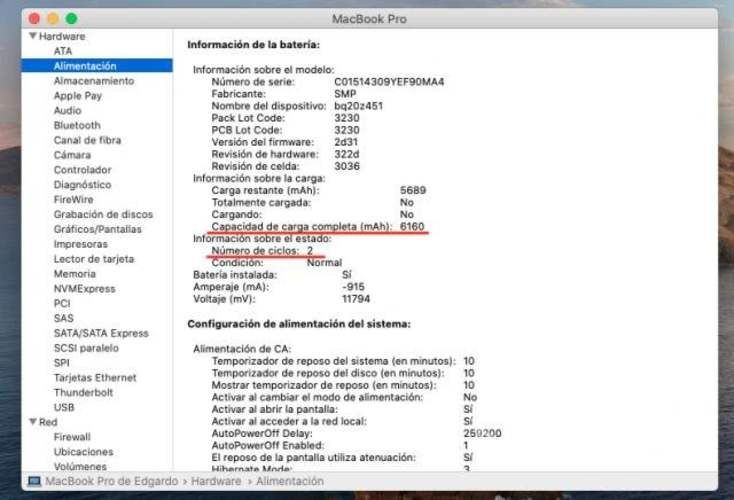Select Firewall under Red
The width and height of the screenshot is (734, 500).
click(72, 437)
